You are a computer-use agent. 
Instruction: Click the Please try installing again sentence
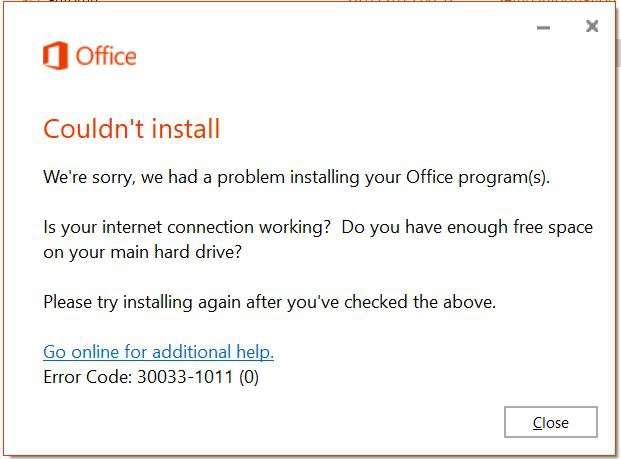coord(269,302)
